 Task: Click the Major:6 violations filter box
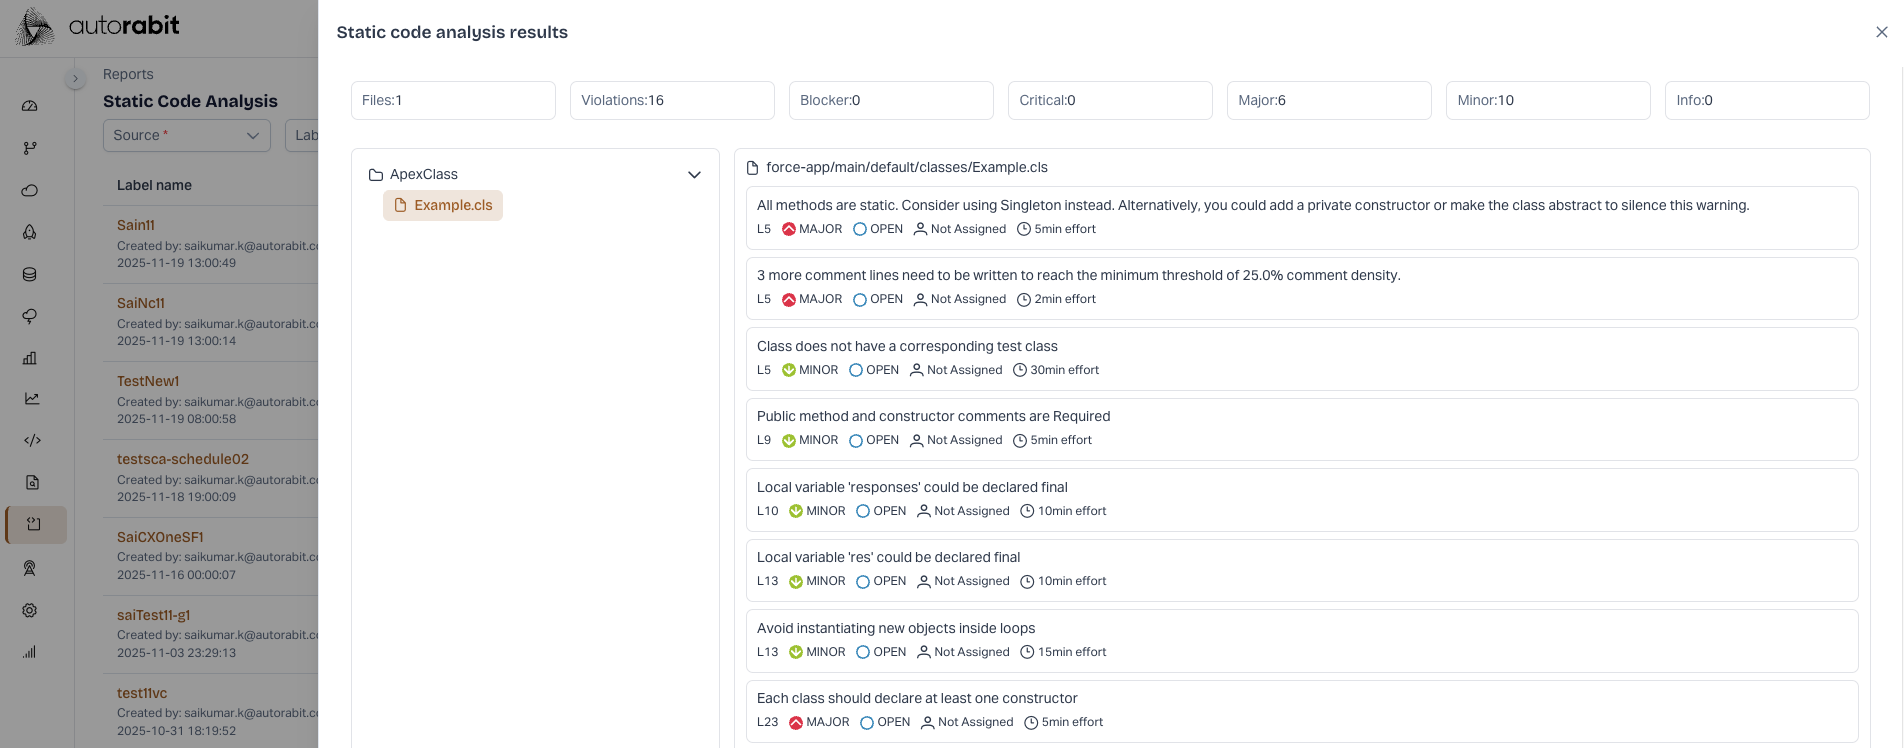pyautogui.click(x=1328, y=100)
